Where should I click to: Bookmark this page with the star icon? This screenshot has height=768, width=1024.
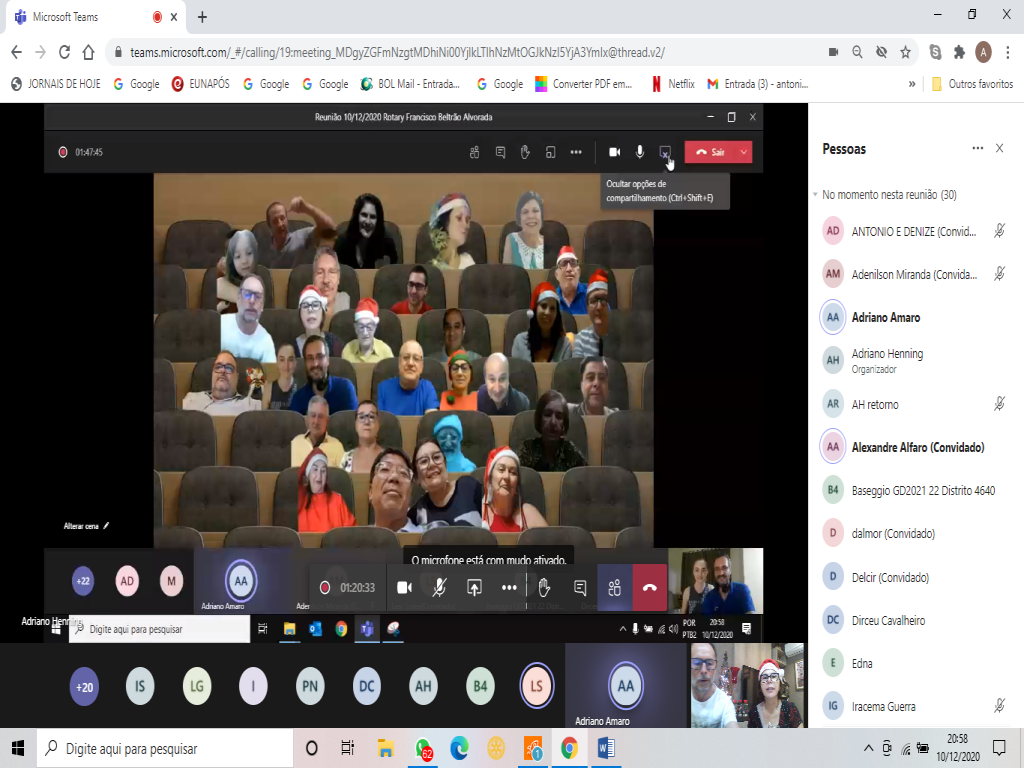click(905, 52)
